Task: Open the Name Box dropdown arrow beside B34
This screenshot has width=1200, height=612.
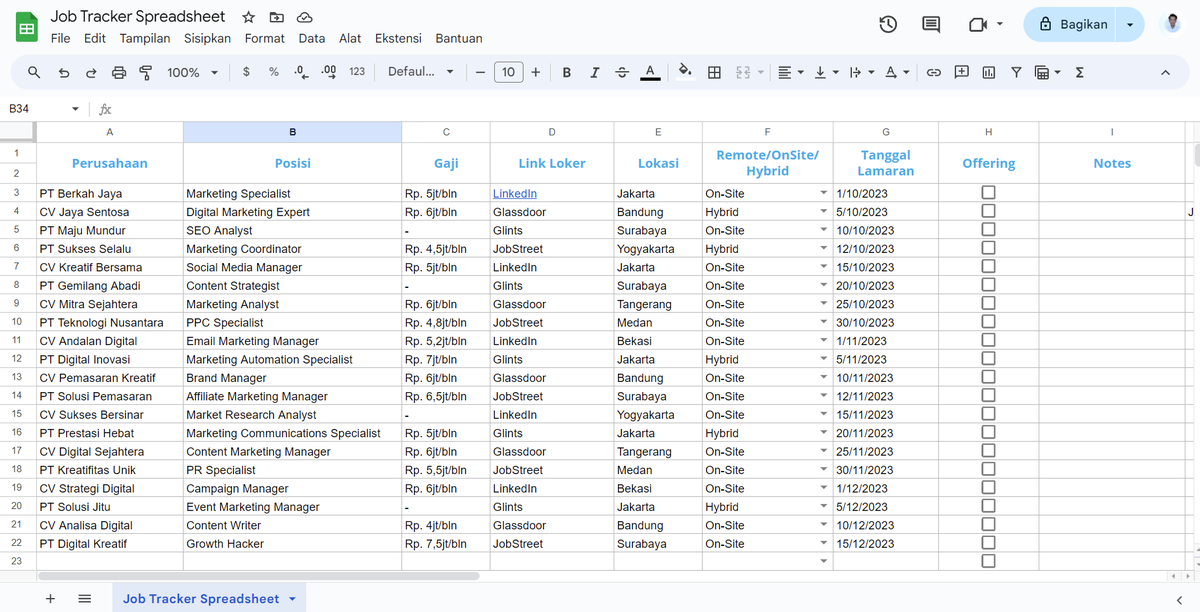Action: point(75,109)
